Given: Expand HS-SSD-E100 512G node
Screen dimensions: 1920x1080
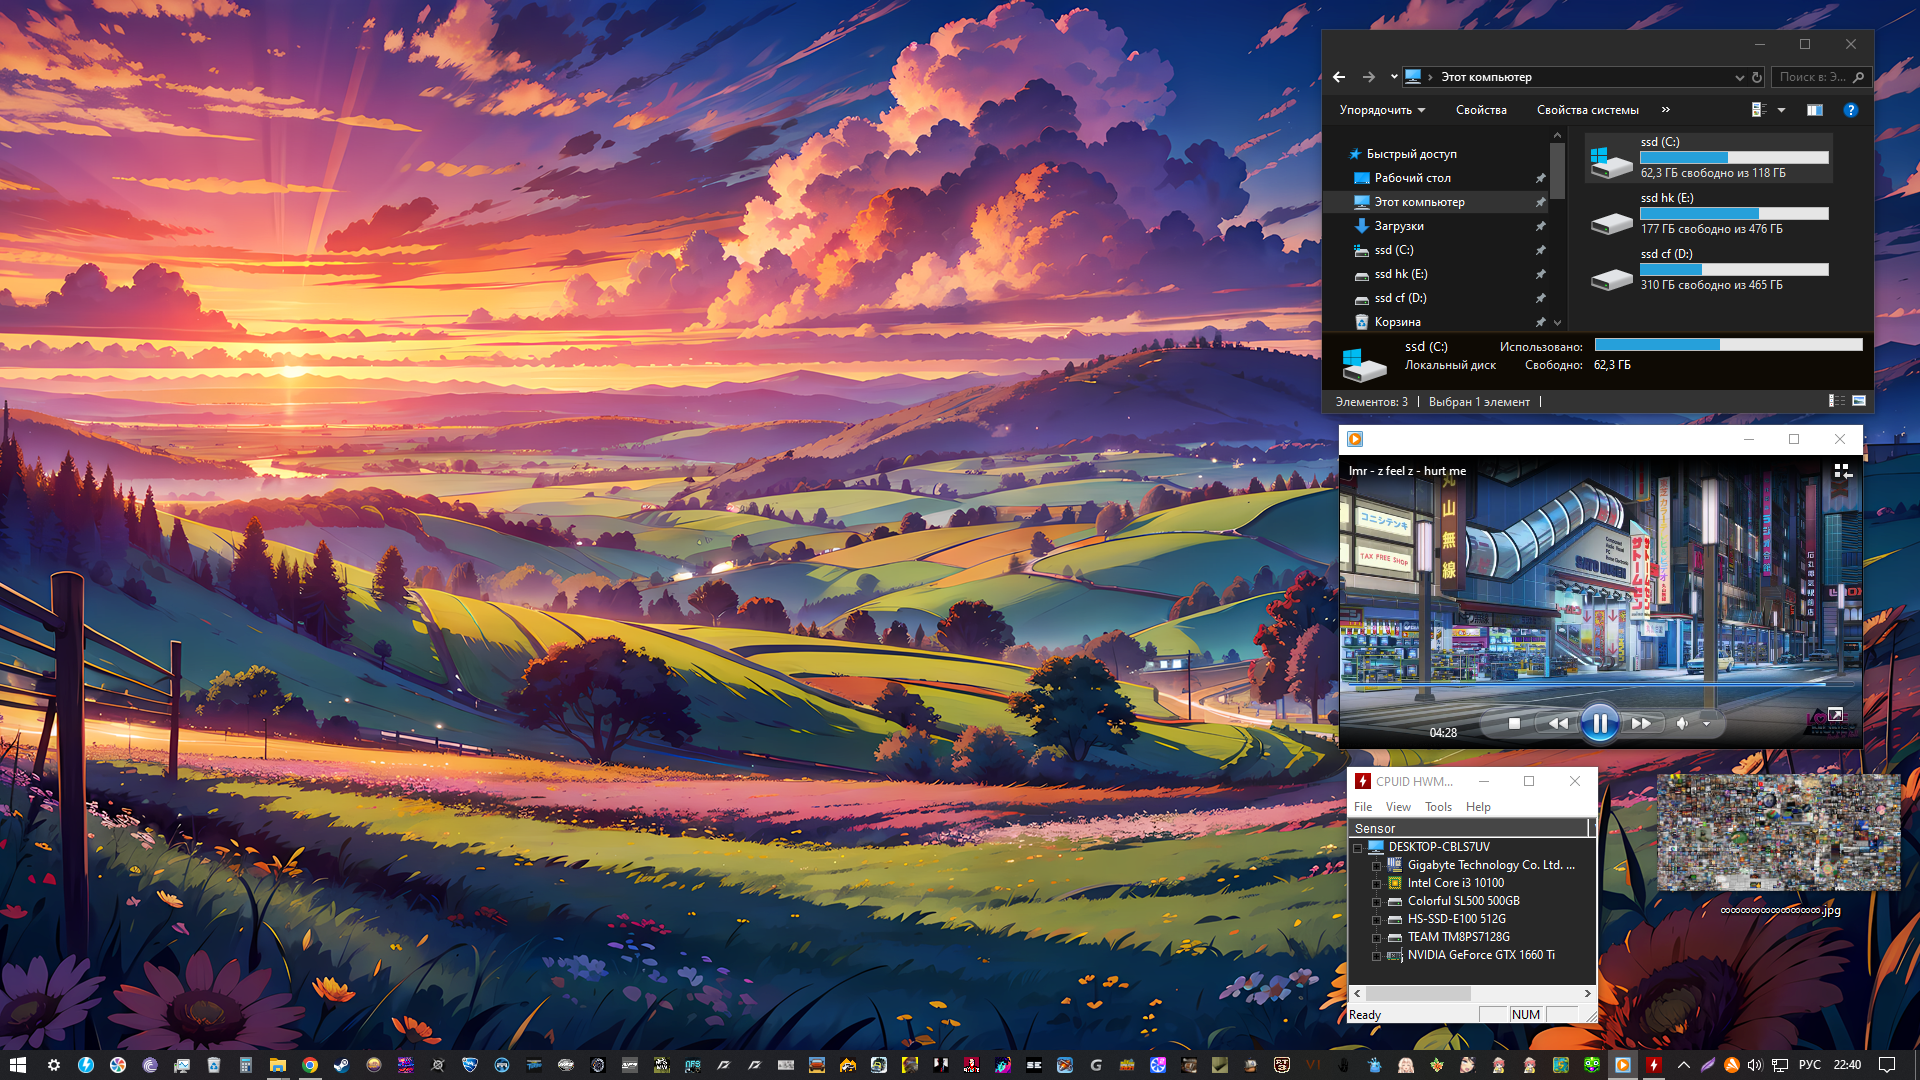Looking at the screenshot, I should [x=1377, y=920].
